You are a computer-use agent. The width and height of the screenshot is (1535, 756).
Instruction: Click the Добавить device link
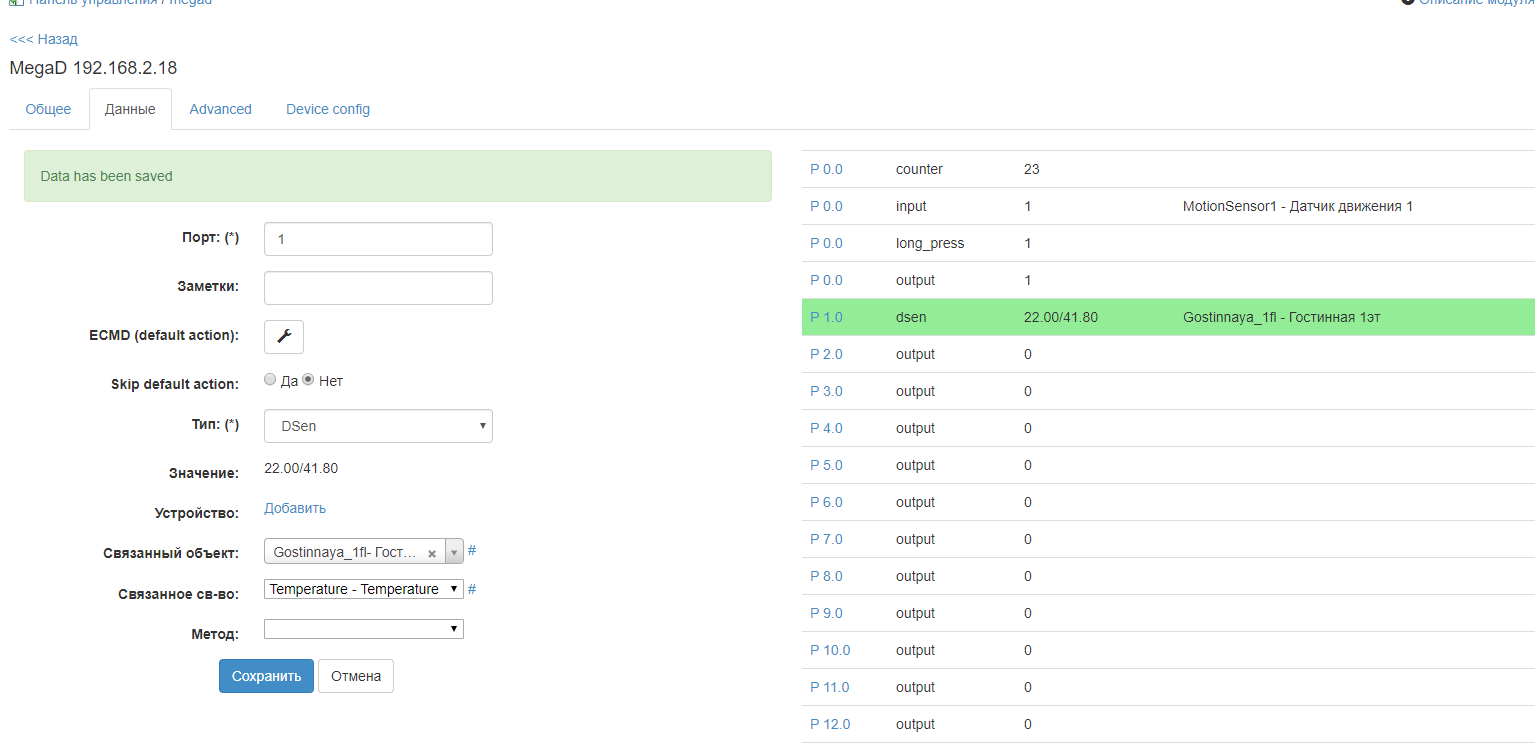coord(295,508)
